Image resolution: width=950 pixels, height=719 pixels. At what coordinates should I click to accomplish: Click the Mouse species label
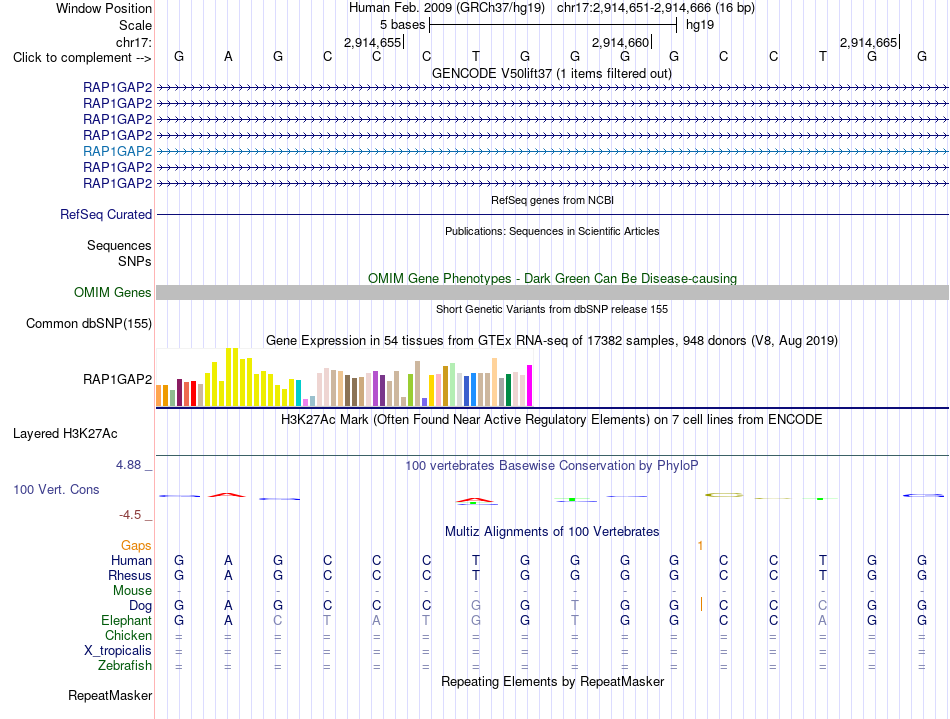[132, 591]
